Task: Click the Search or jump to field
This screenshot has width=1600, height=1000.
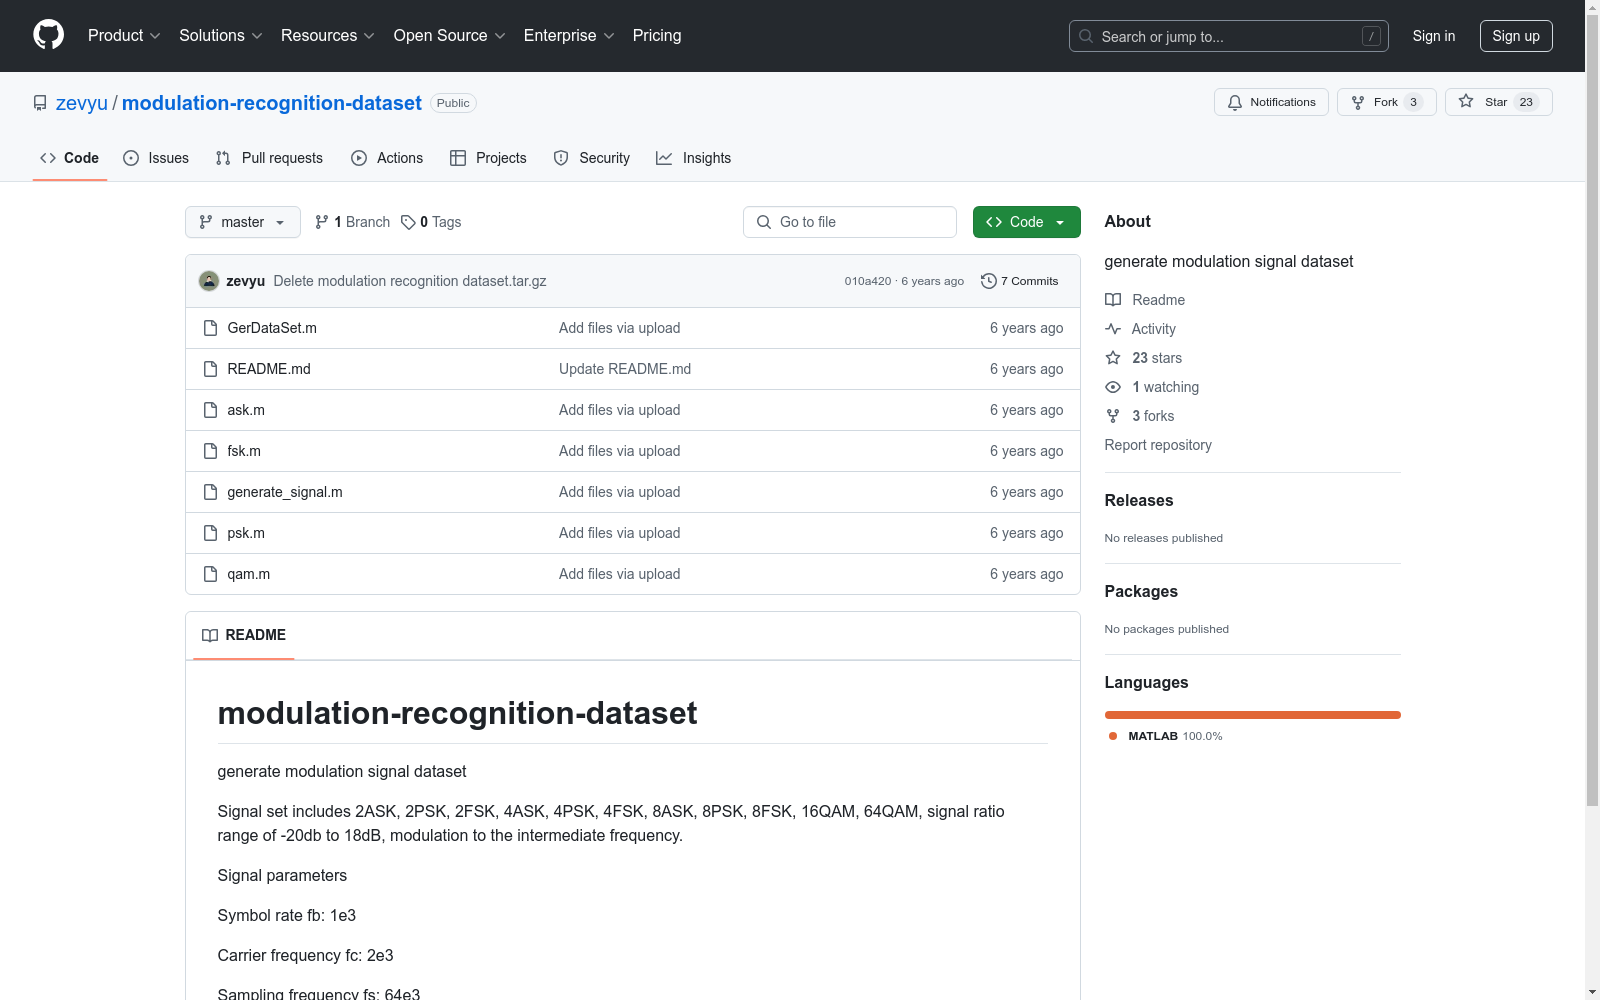Action: point(1228,36)
